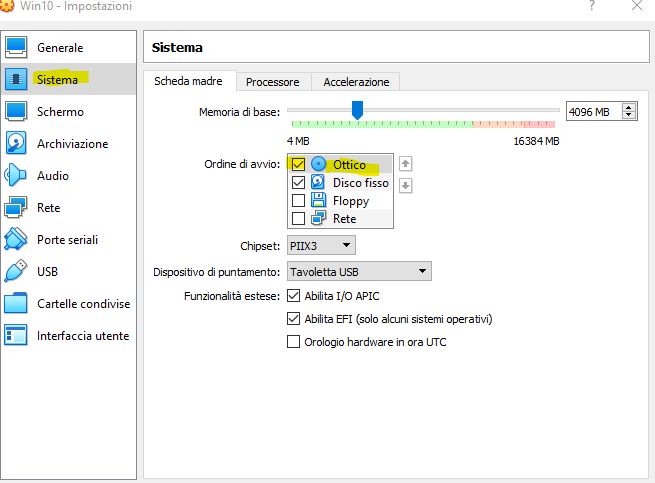655x483 pixels.
Task: Enable the Rete boot checkbox
Action: coord(298,219)
